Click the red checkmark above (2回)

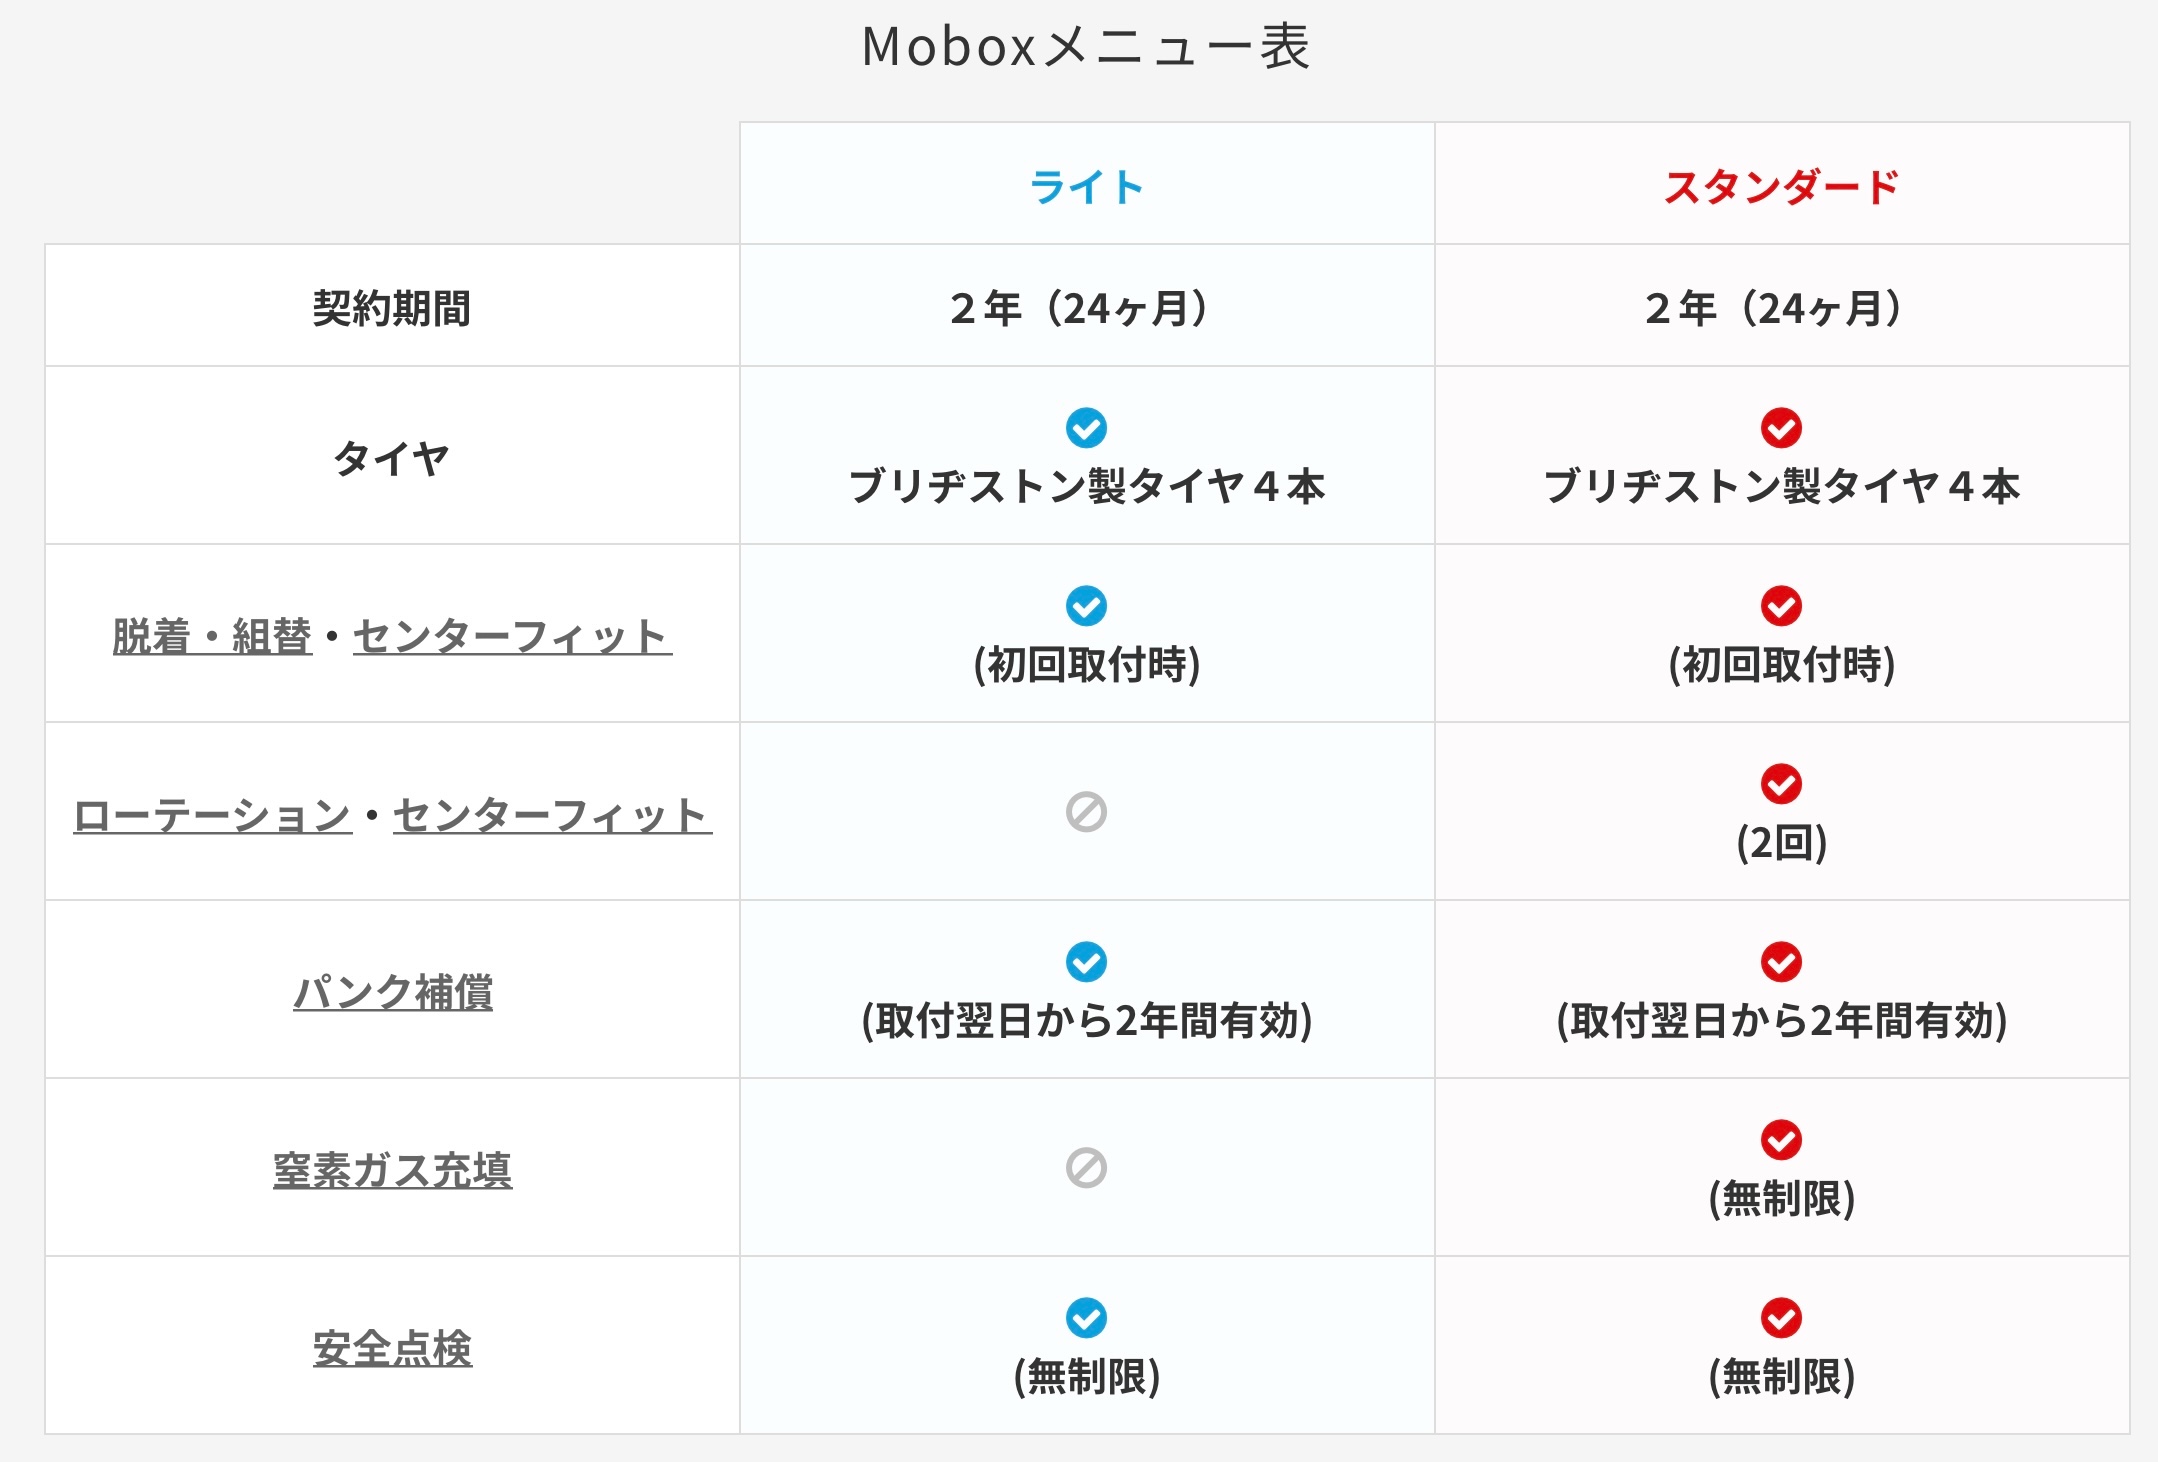(1781, 784)
